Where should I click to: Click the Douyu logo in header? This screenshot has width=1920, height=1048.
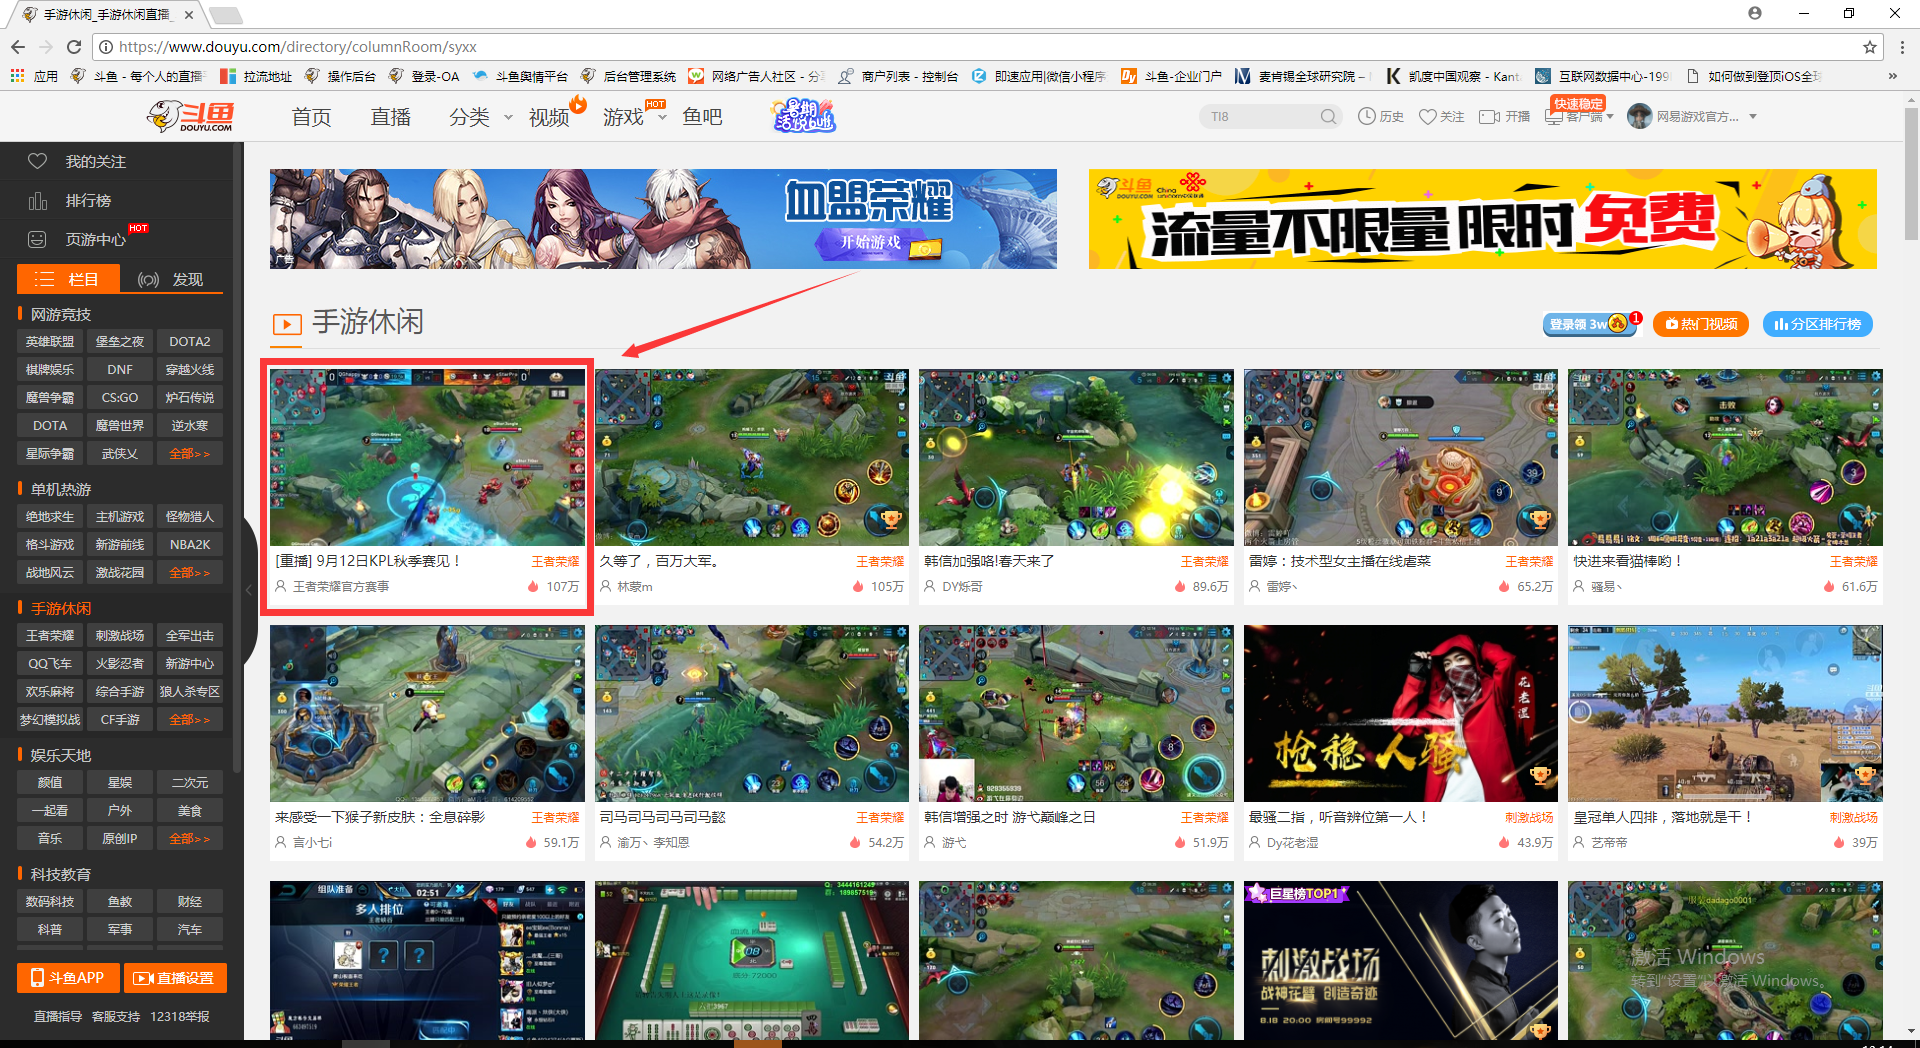pyautogui.click(x=190, y=116)
